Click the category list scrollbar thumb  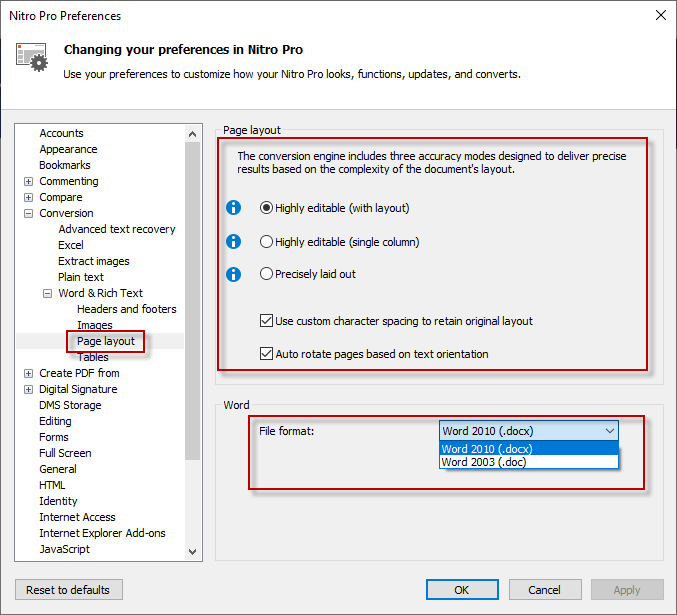[193, 301]
